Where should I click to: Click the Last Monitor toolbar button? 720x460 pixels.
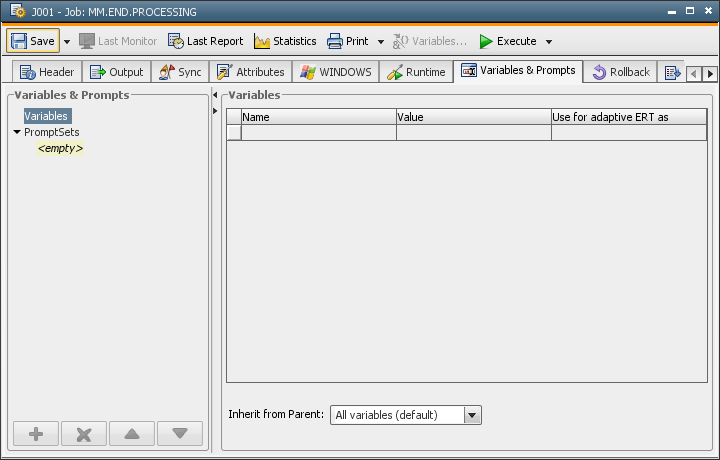pos(118,41)
